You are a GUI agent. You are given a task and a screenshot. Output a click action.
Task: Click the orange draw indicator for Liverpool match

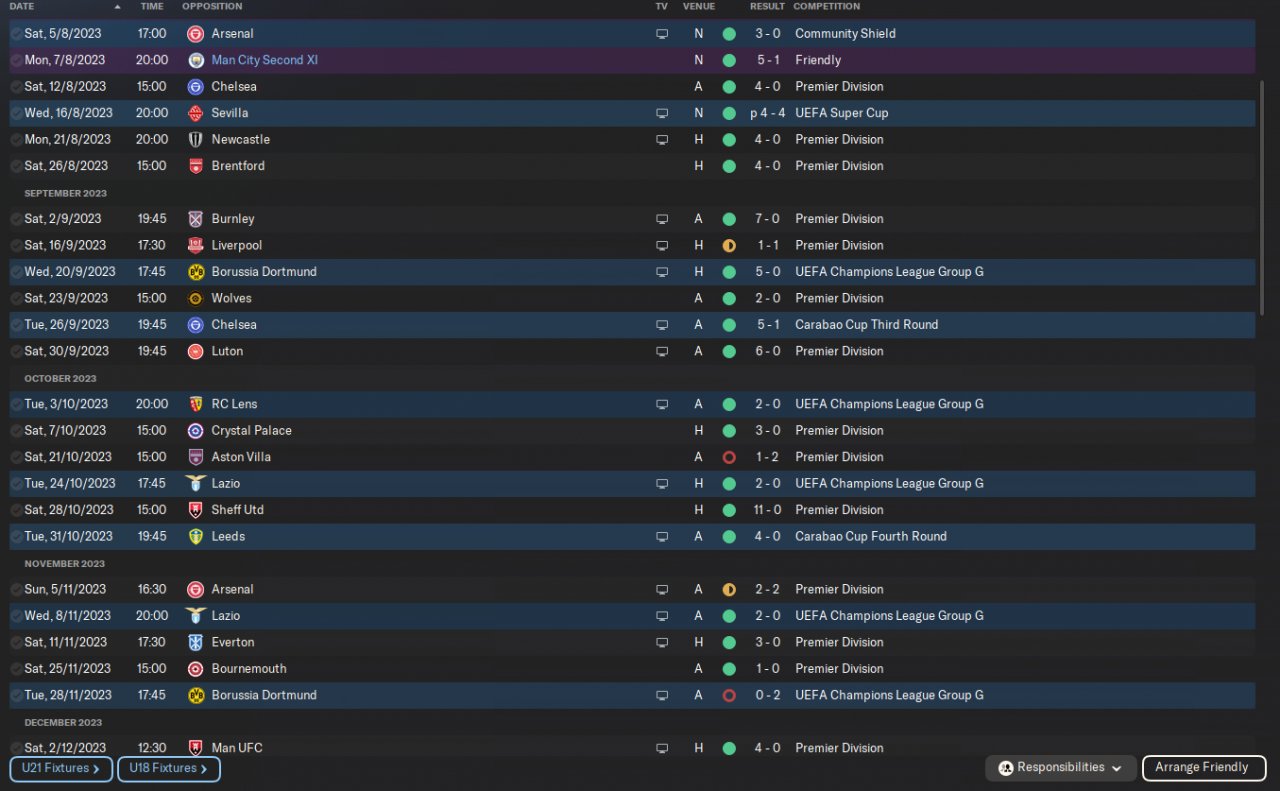(x=729, y=246)
